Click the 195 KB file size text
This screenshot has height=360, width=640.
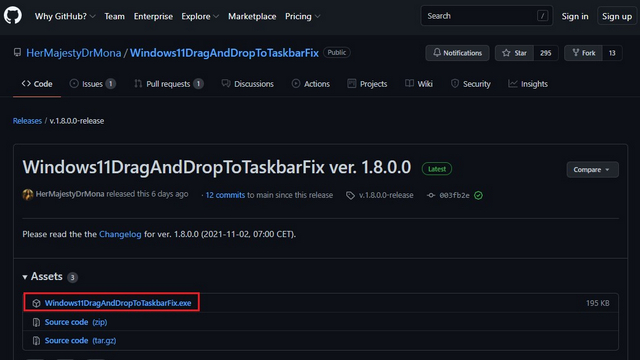coord(598,303)
